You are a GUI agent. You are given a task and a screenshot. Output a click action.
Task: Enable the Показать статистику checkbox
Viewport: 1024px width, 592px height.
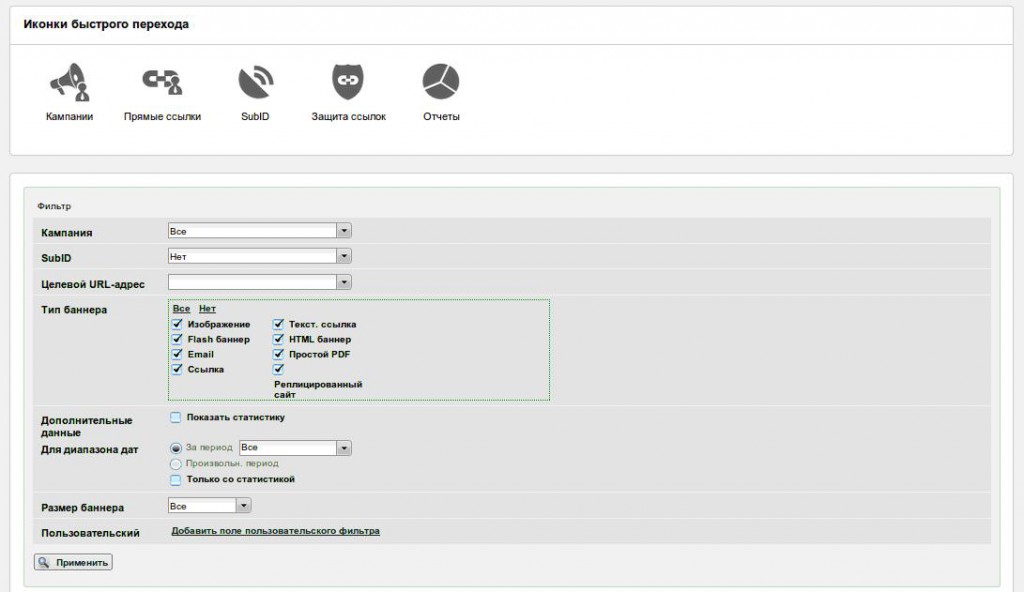pyautogui.click(x=175, y=417)
